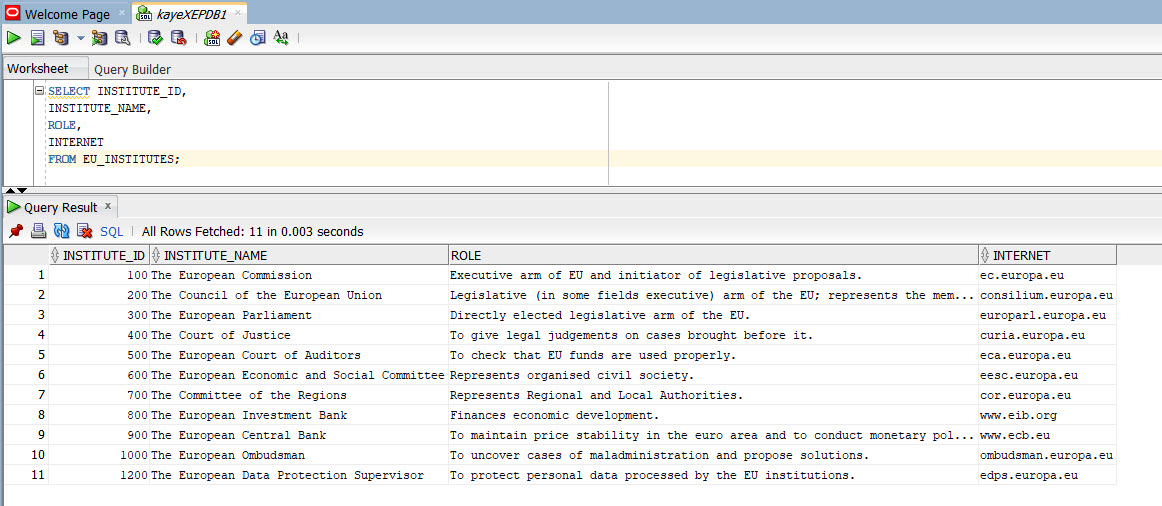Click the Autotrace toolbar icon

pyautogui.click(x=99, y=37)
